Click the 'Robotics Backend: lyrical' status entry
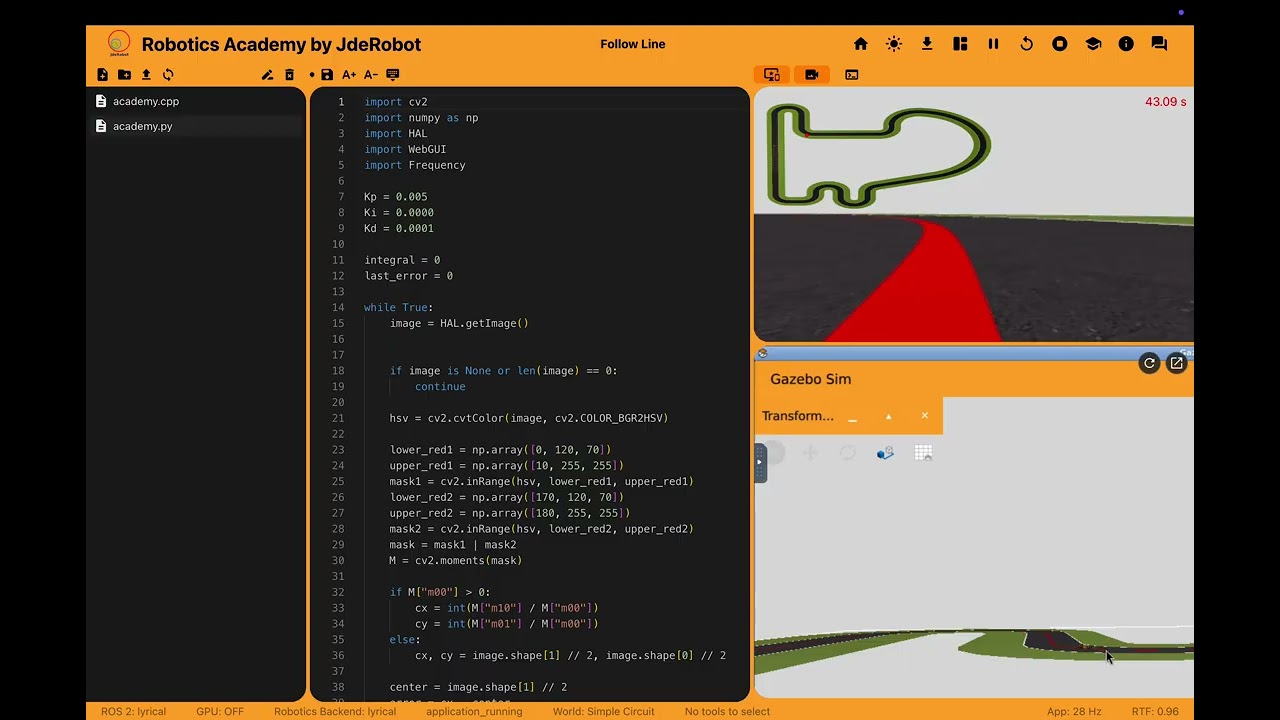Viewport: 1280px width, 720px height. (x=335, y=712)
